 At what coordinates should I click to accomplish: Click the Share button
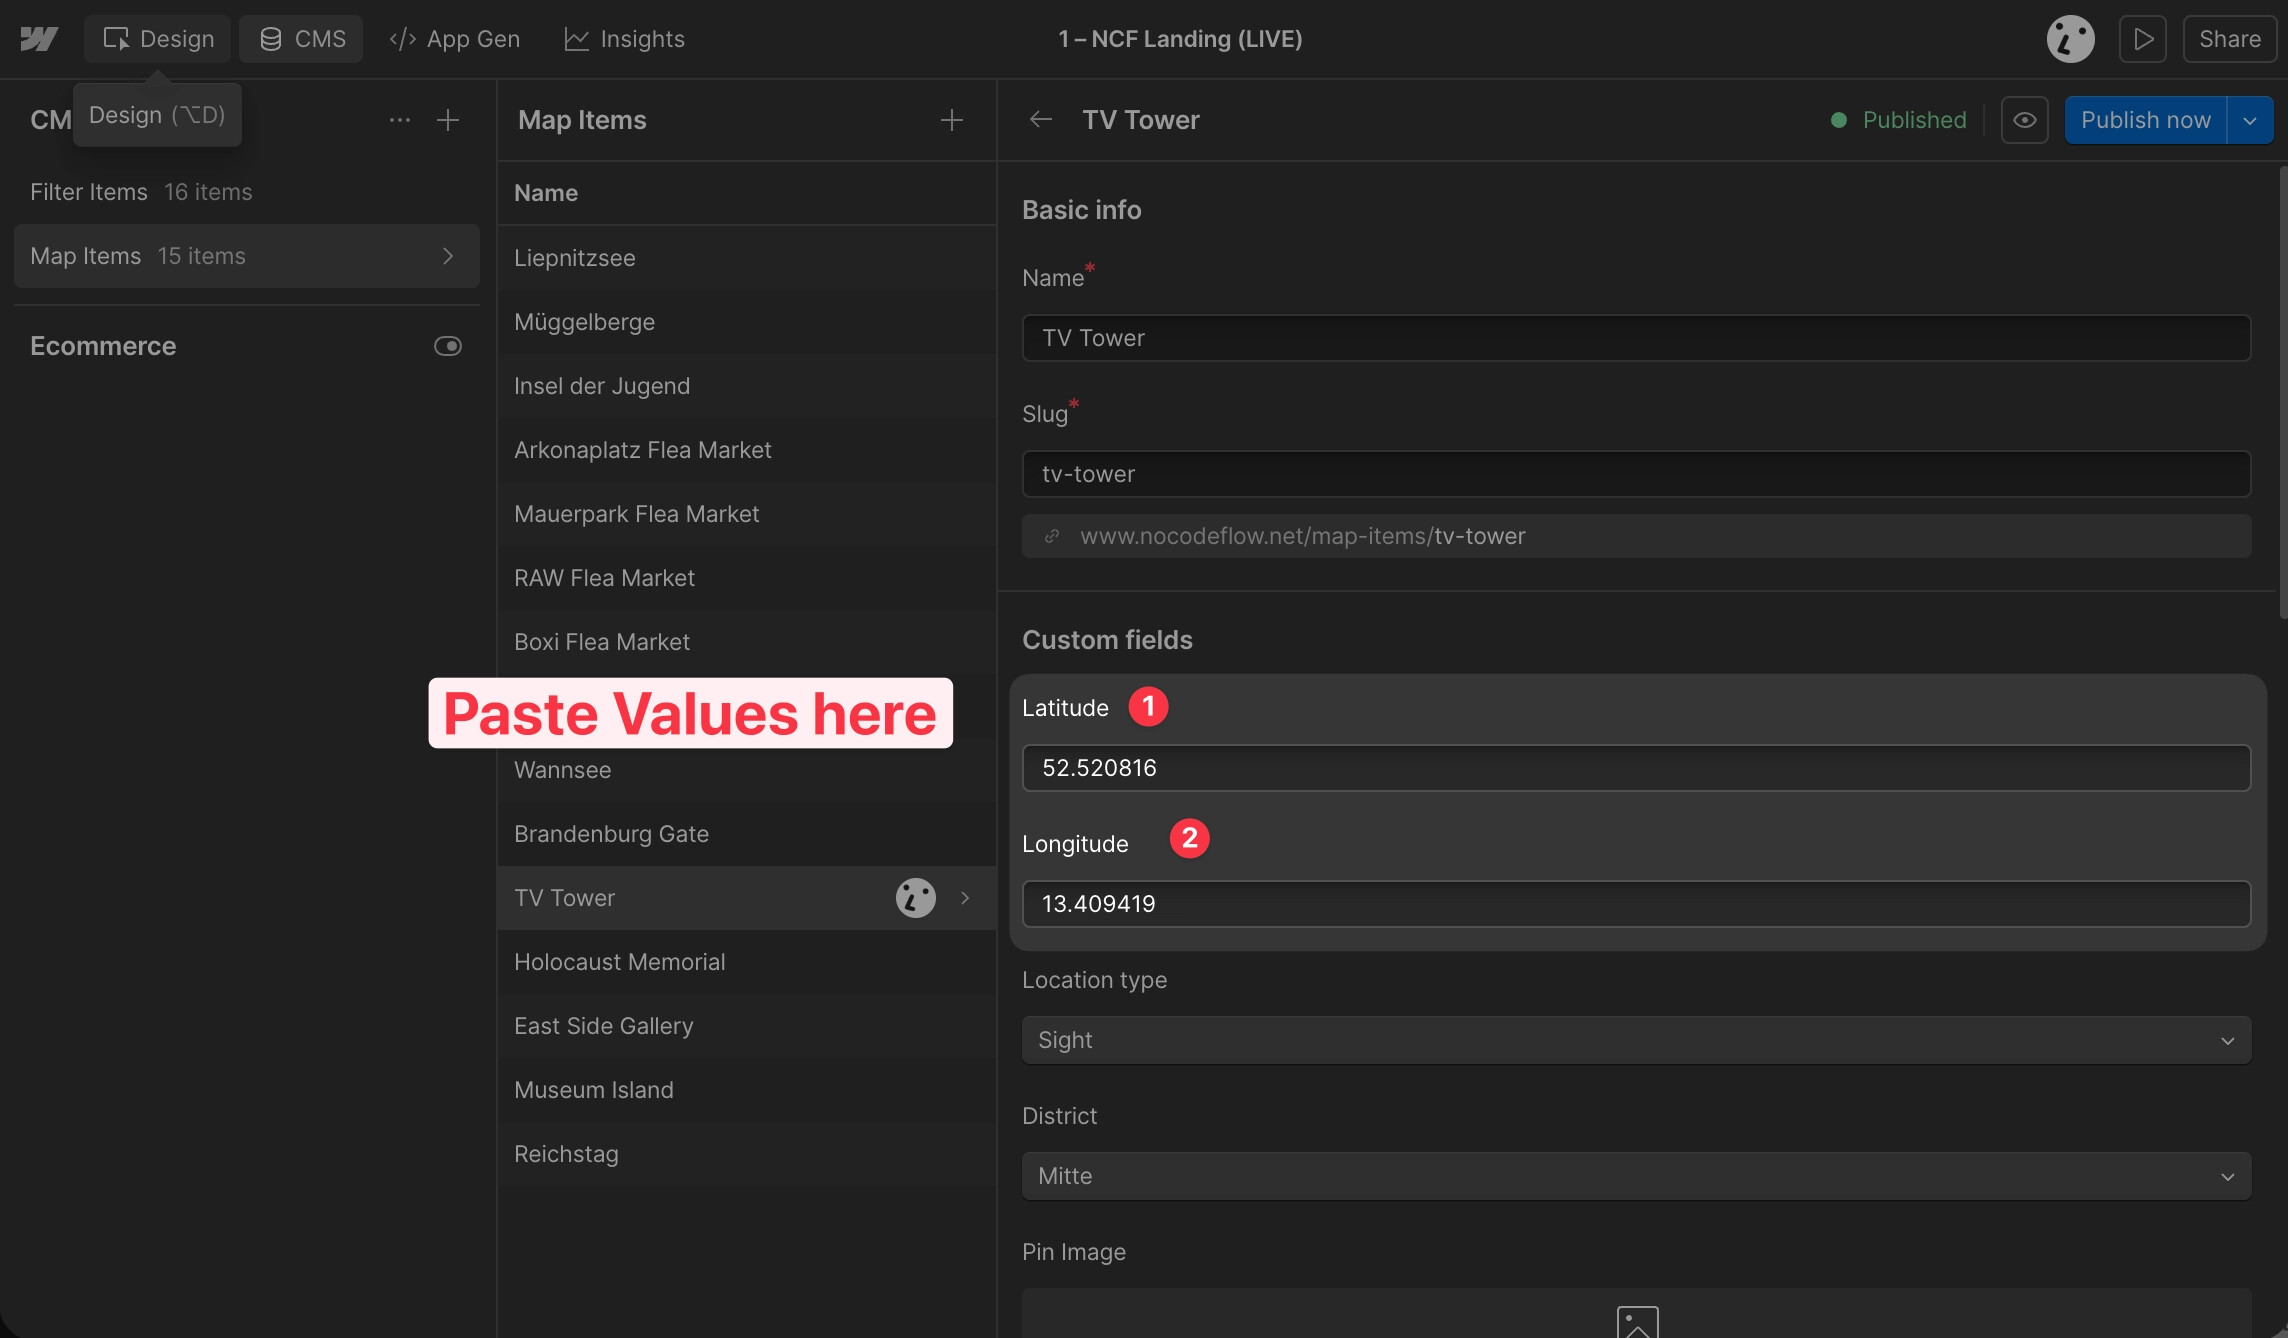(2230, 39)
